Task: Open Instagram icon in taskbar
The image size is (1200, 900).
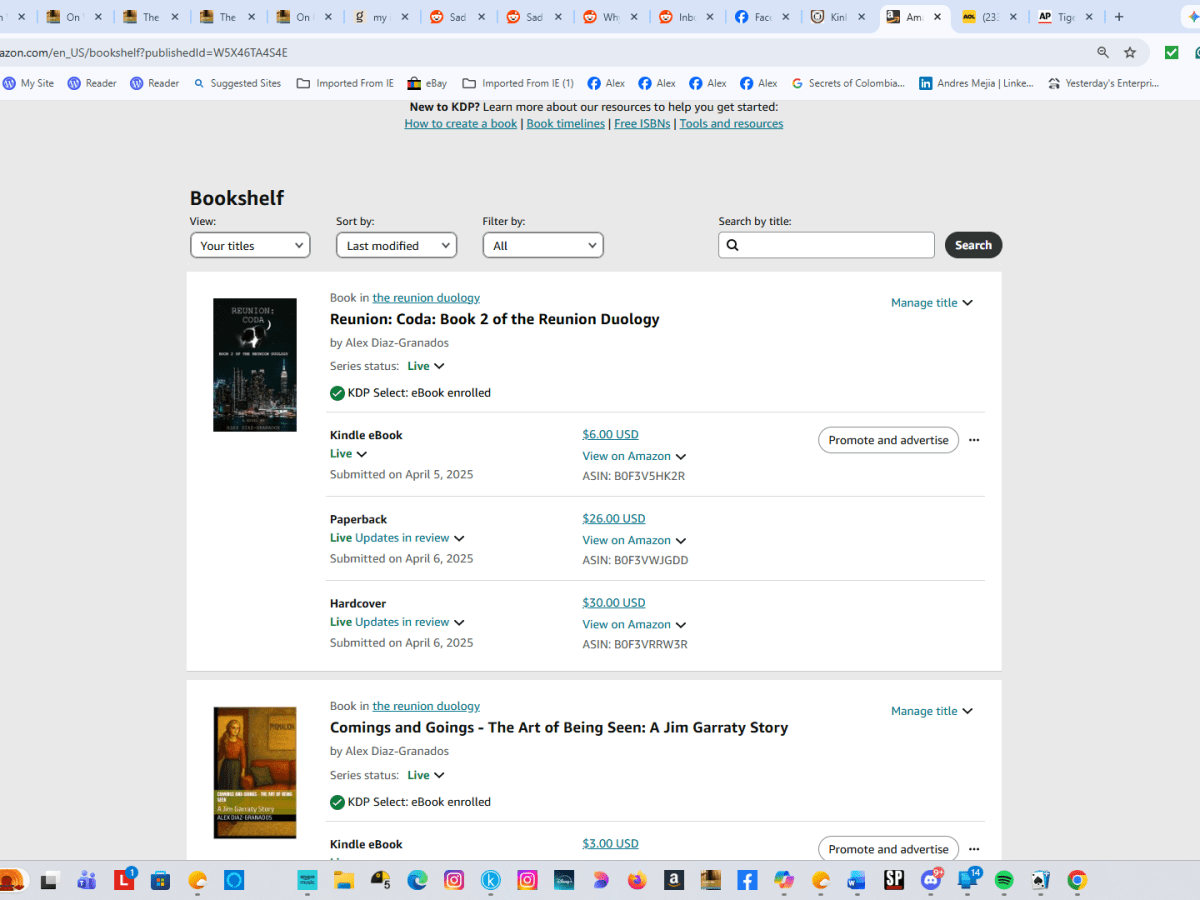Action: (x=454, y=880)
